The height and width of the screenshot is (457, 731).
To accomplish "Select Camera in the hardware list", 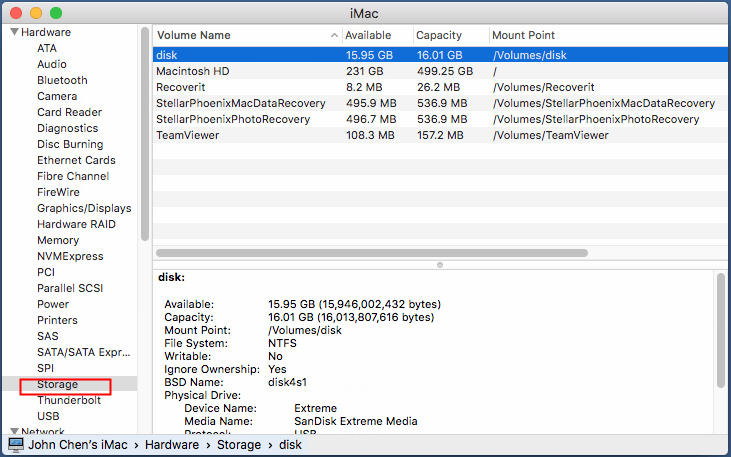I will point(57,96).
